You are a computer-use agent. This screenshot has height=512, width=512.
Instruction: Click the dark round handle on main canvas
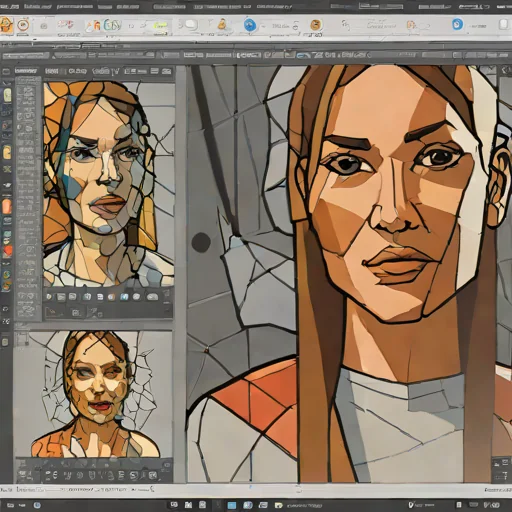click(x=201, y=242)
